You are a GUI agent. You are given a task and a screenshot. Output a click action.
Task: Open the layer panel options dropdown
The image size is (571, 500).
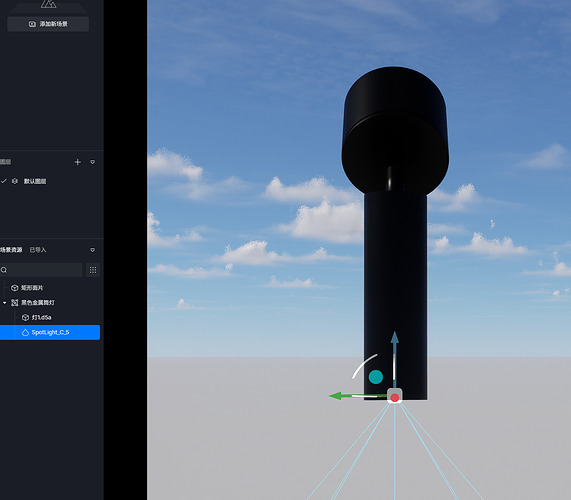coord(92,162)
